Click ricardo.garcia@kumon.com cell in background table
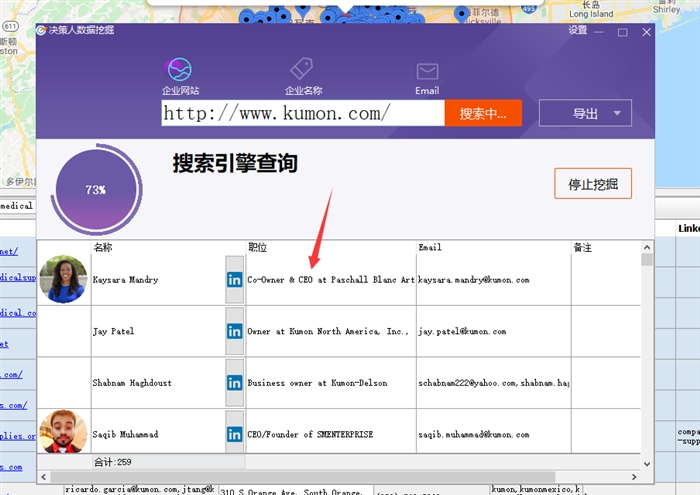The height and width of the screenshot is (495, 700). tap(140, 490)
